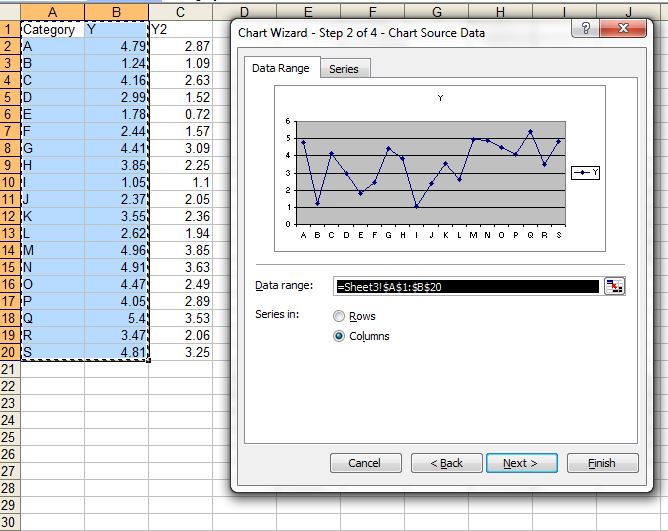Click cell with value 4.81

[116, 352]
